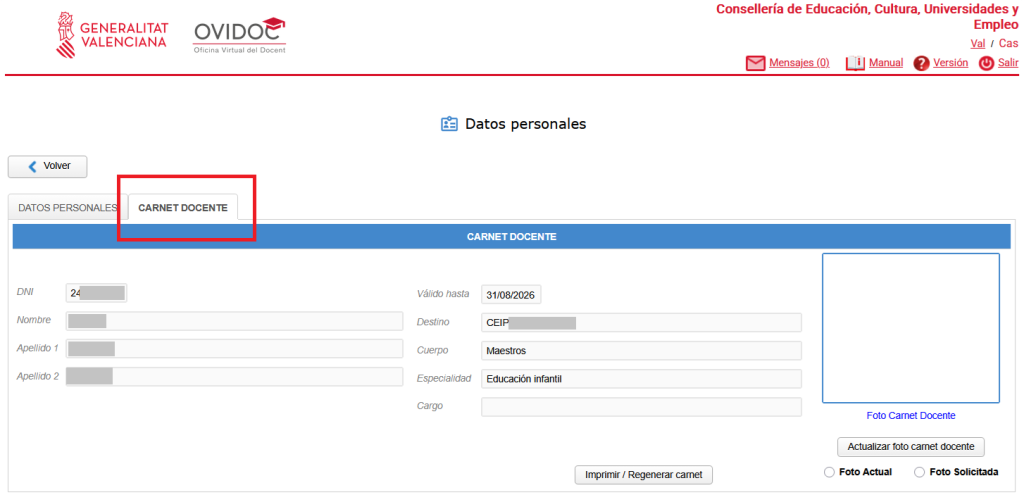Image resolution: width=1024 pixels, height=495 pixels.
Task: Select the Foto Solicitada radio button
Action: coord(919,472)
